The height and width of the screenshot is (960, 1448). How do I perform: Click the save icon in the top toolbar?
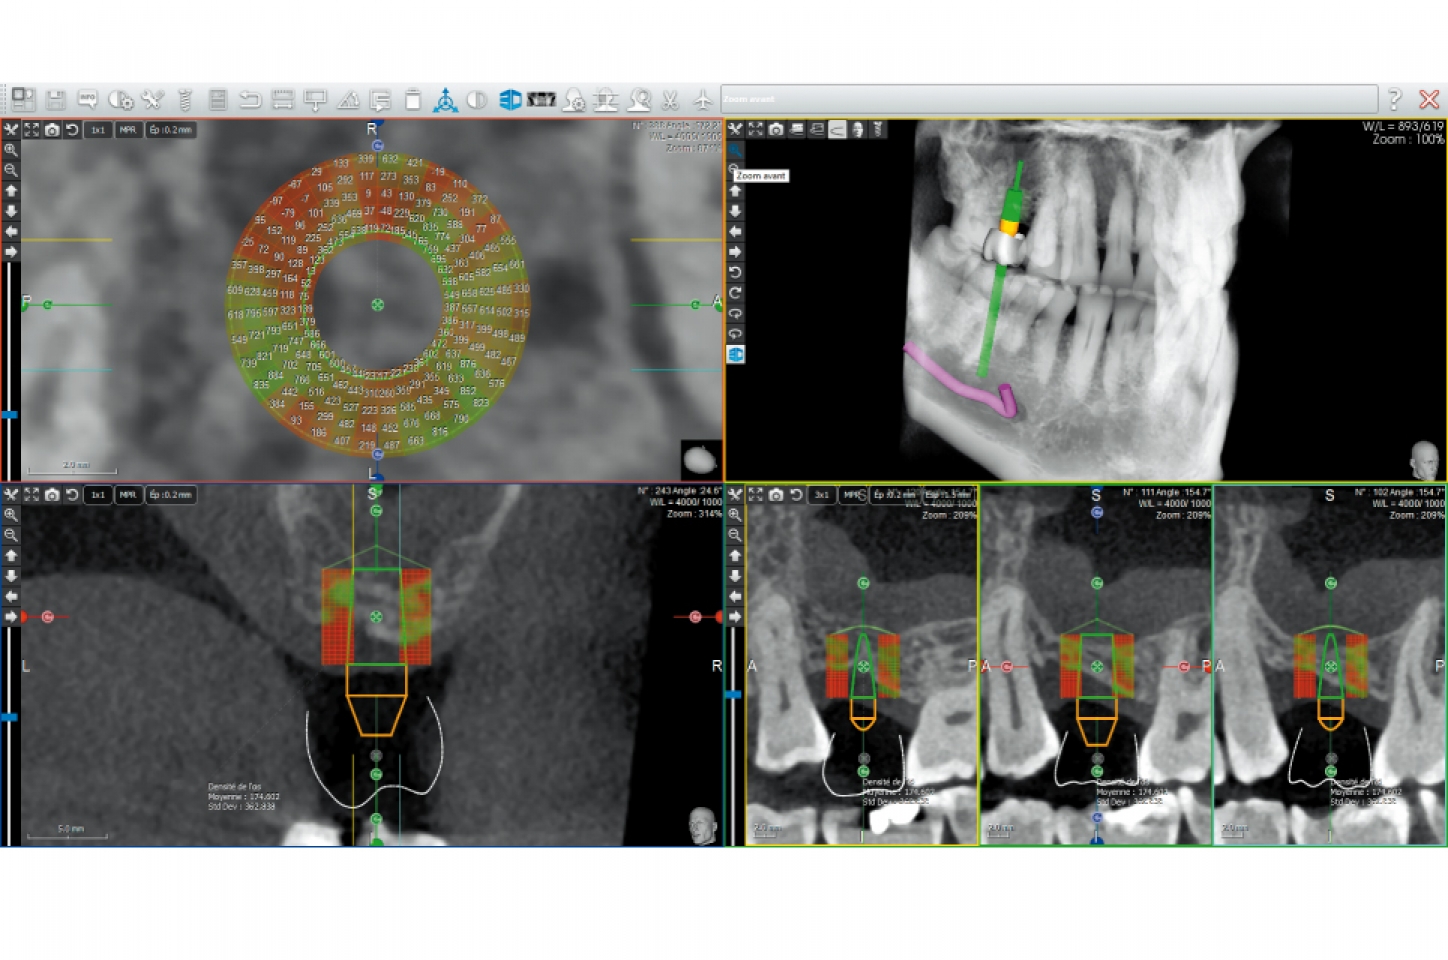click(x=57, y=100)
